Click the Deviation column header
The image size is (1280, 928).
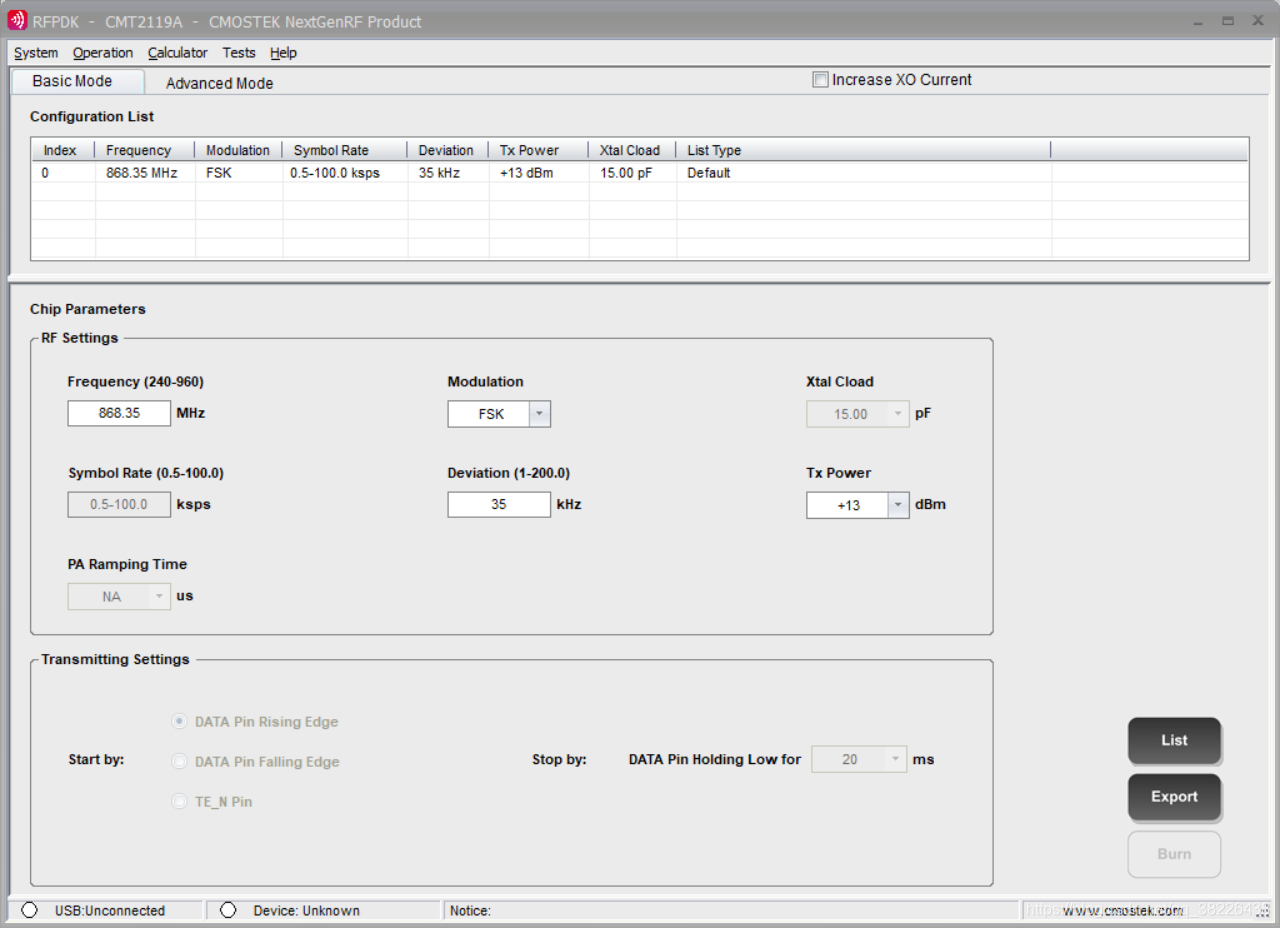coord(448,150)
